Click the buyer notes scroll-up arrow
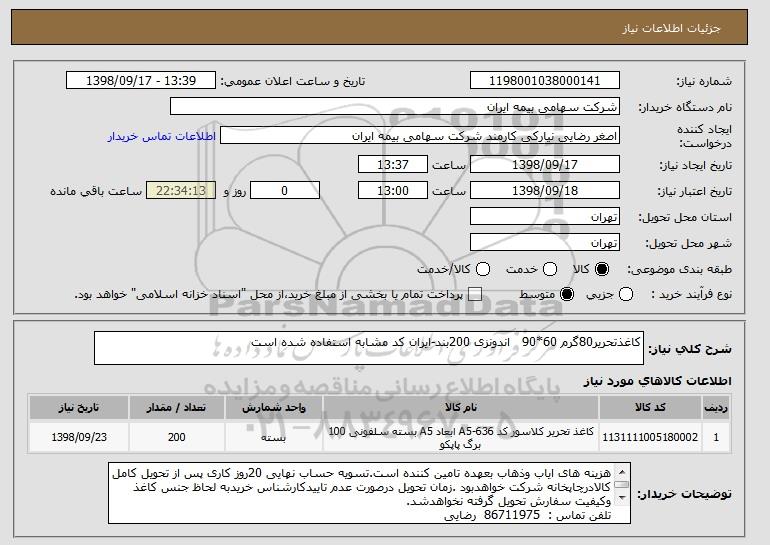This screenshot has height=545, width=770. pos(622,472)
